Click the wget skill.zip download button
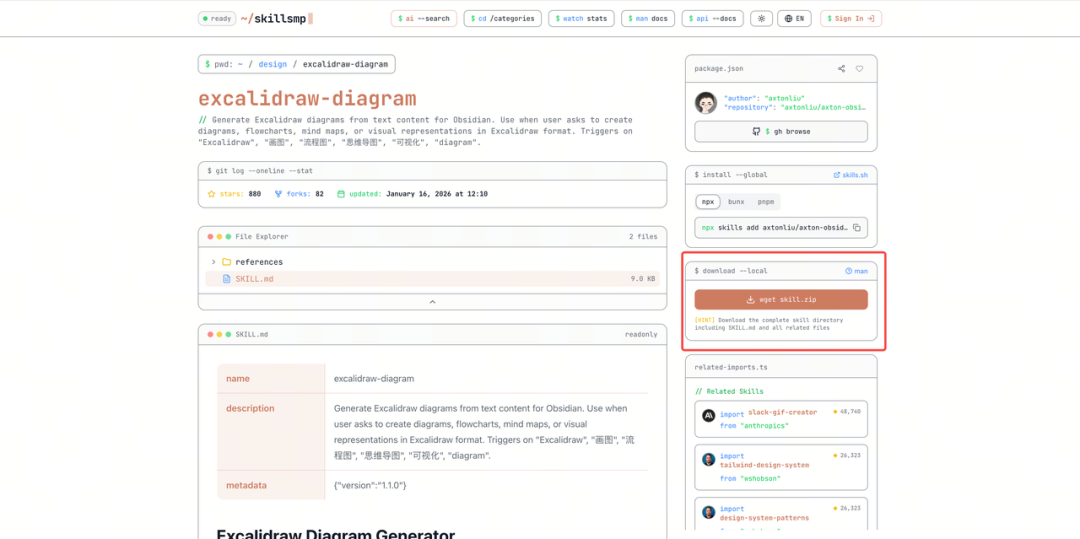Image resolution: width=1080 pixels, height=539 pixels. point(781,299)
